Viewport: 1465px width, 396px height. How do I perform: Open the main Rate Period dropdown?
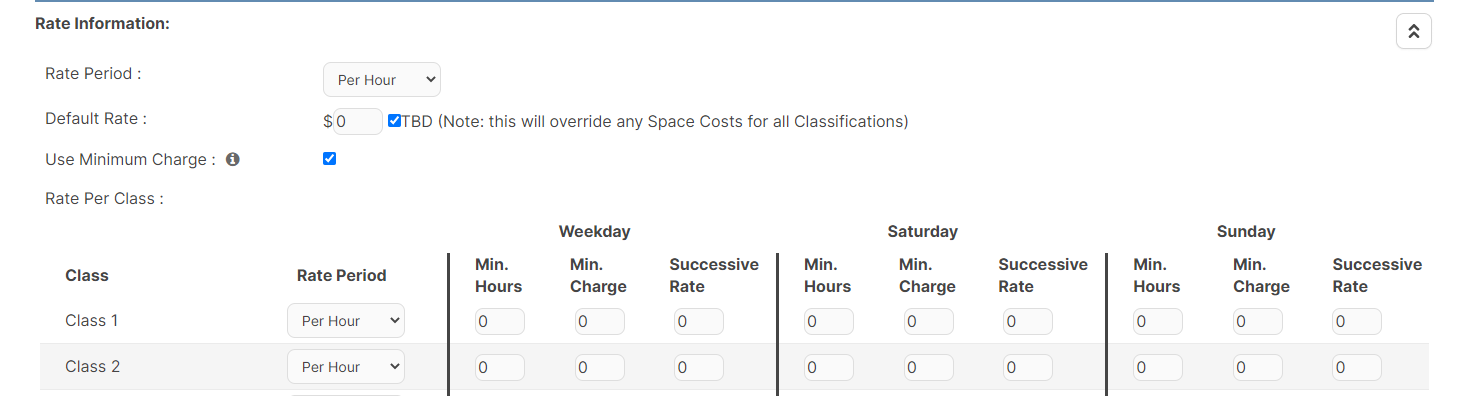[x=382, y=80]
